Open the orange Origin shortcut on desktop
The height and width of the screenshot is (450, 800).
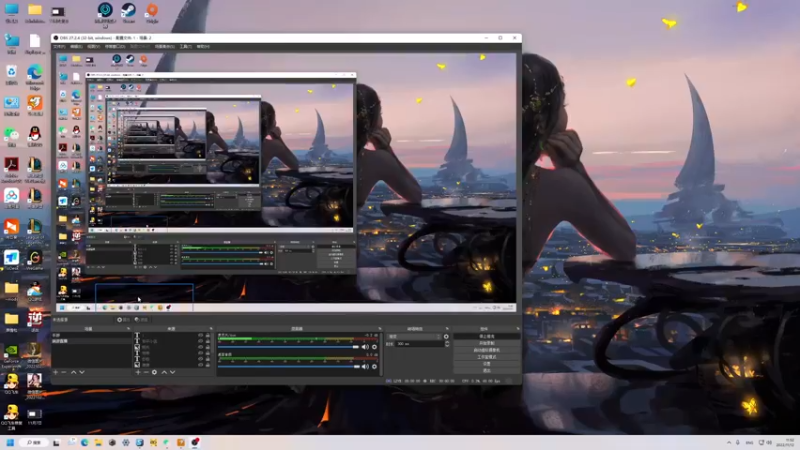pyautogui.click(x=152, y=13)
